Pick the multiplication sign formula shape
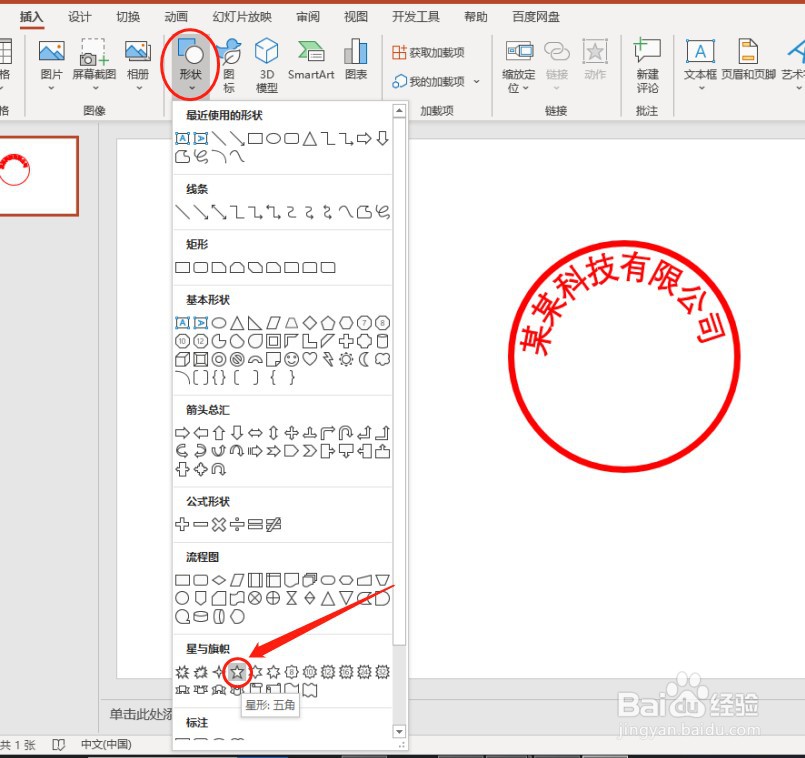805x758 pixels. 219,524
